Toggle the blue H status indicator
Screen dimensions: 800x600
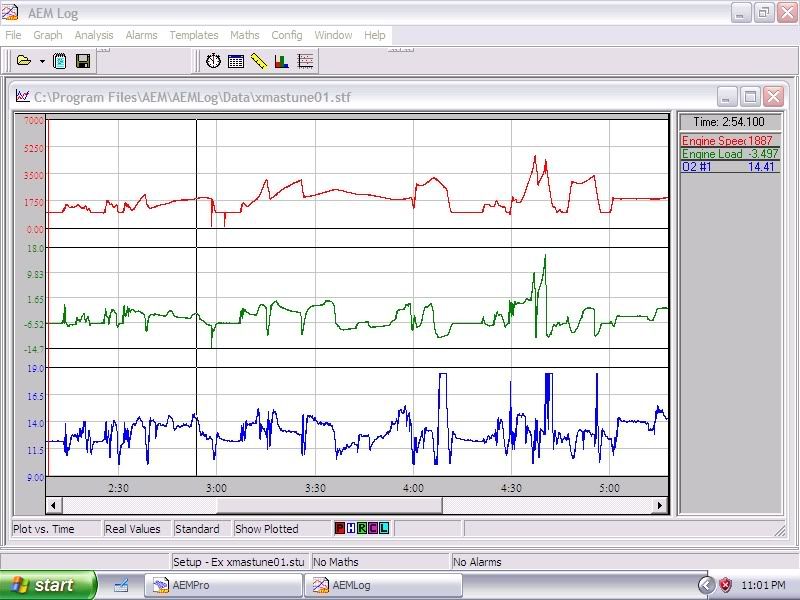point(351,528)
